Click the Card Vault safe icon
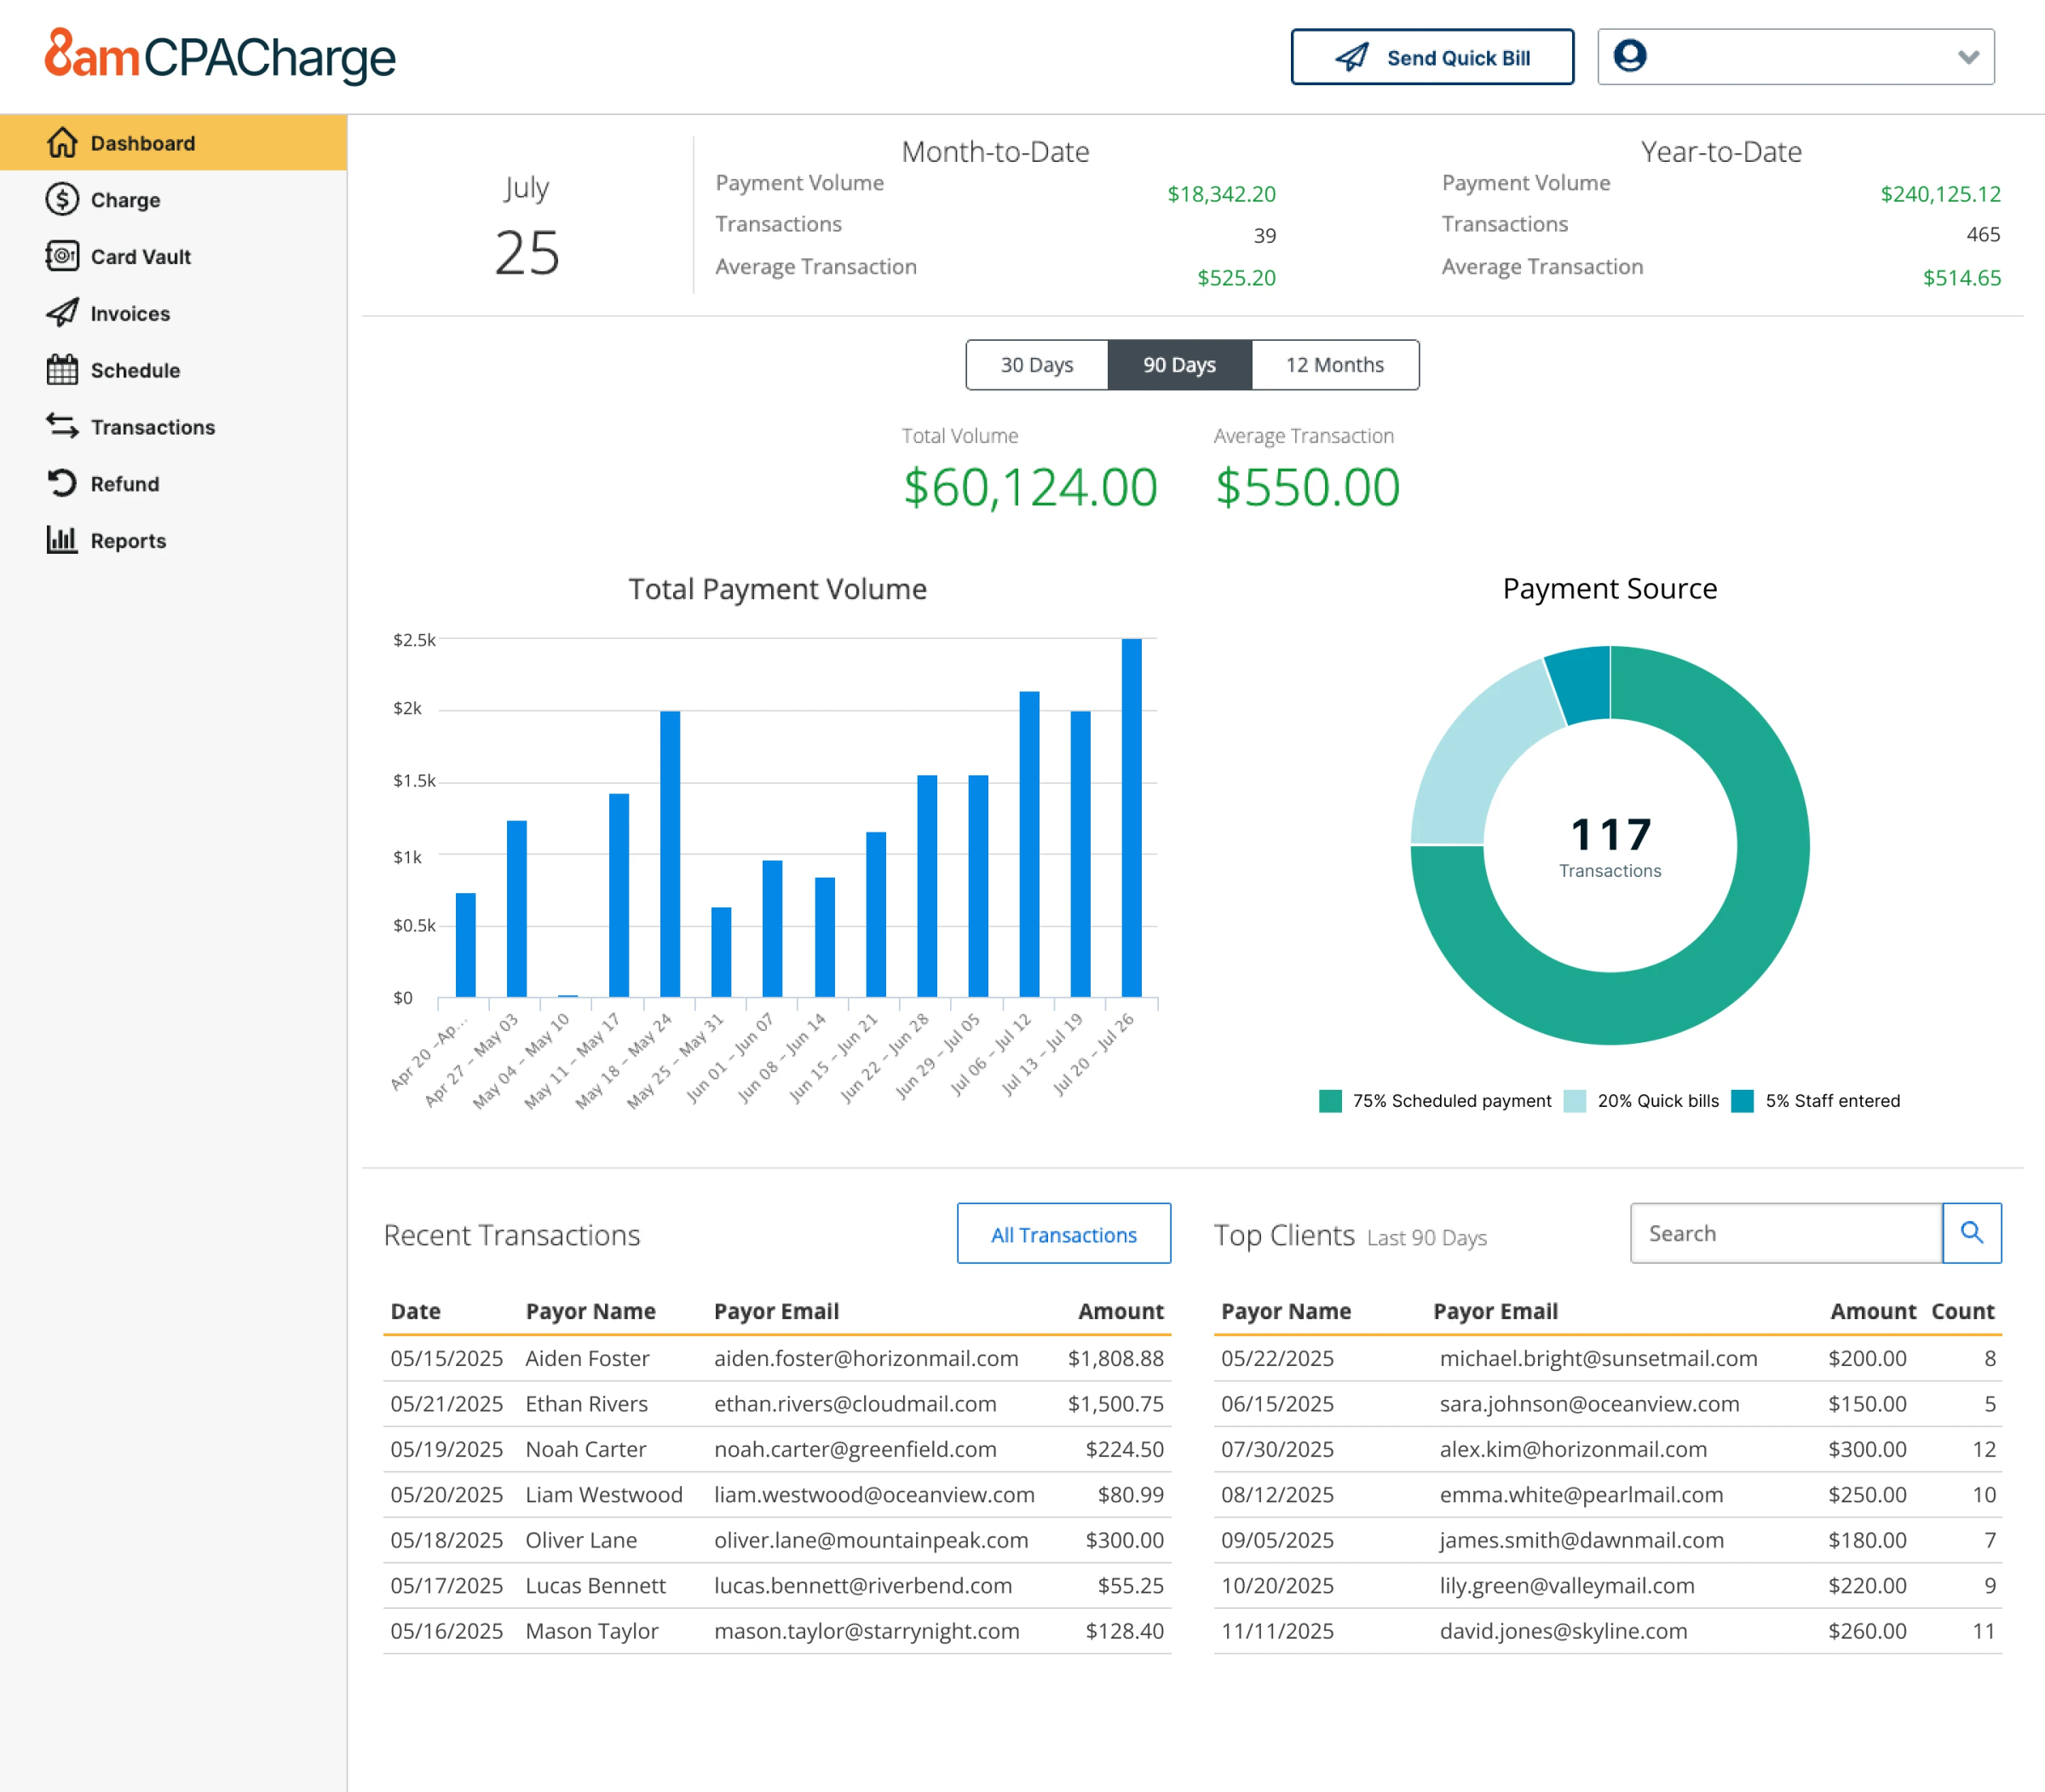2045x1792 pixels. (62, 256)
